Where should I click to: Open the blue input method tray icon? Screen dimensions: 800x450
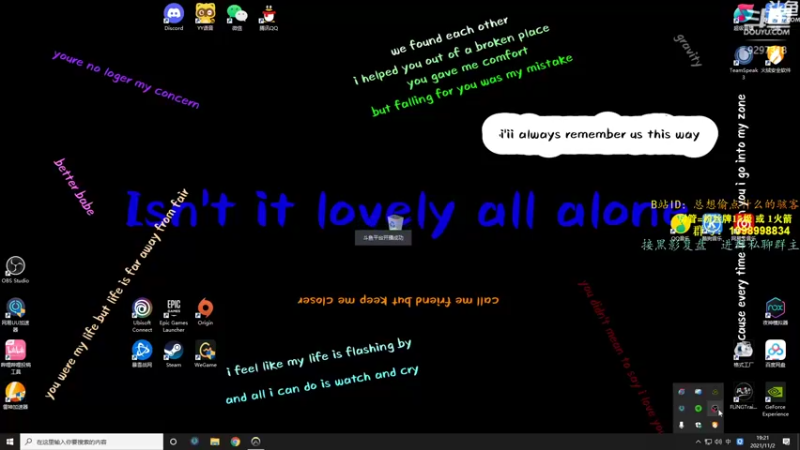[740, 442]
